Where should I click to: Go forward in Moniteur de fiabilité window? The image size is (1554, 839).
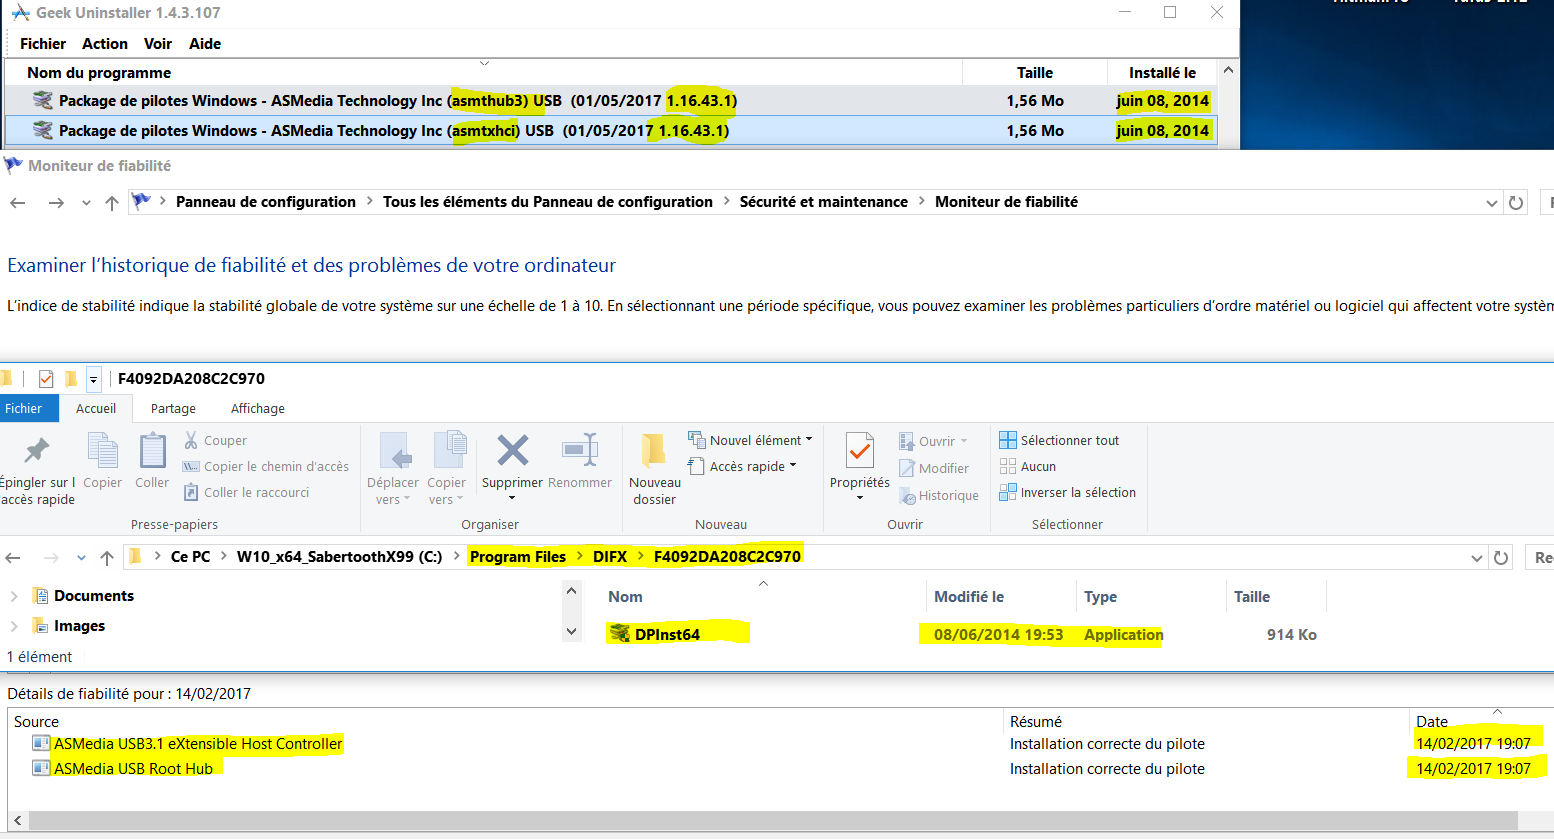56,202
